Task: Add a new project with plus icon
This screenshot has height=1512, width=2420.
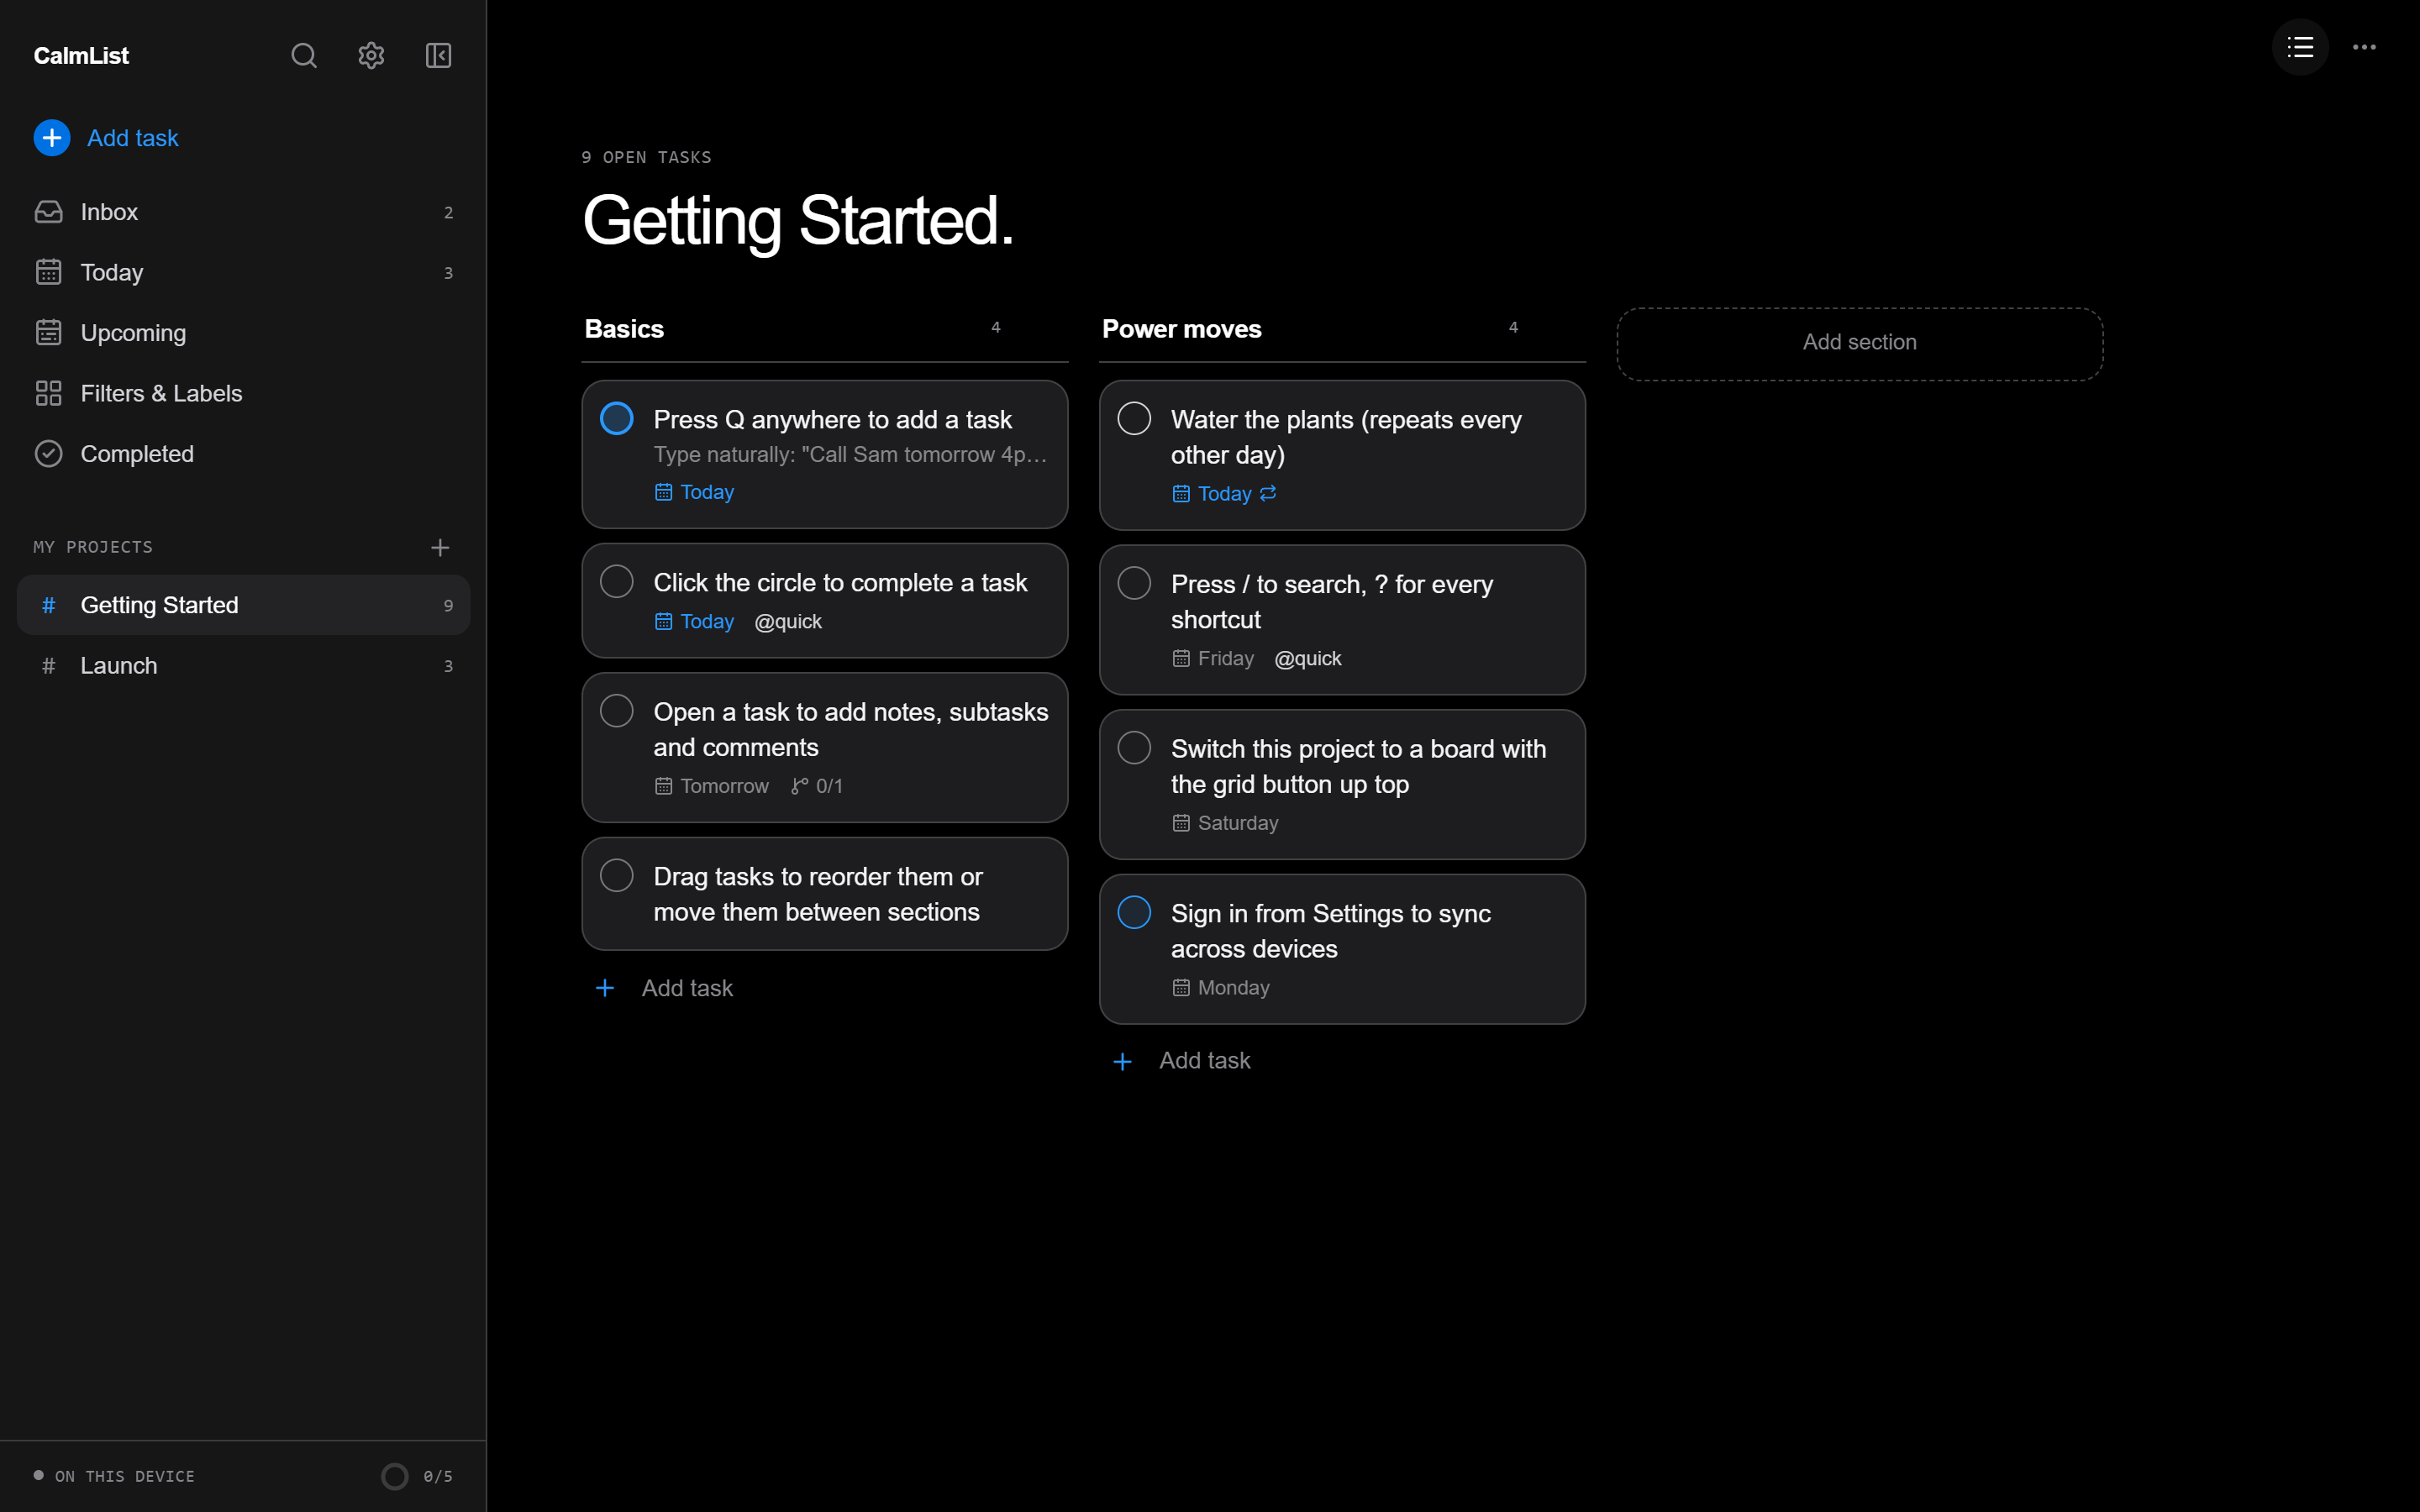Action: pyautogui.click(x=440, y=547)
